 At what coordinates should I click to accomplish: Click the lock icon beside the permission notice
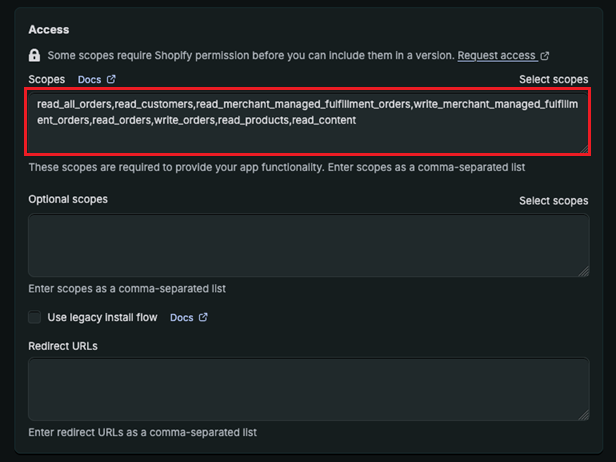tap(35, 56)
